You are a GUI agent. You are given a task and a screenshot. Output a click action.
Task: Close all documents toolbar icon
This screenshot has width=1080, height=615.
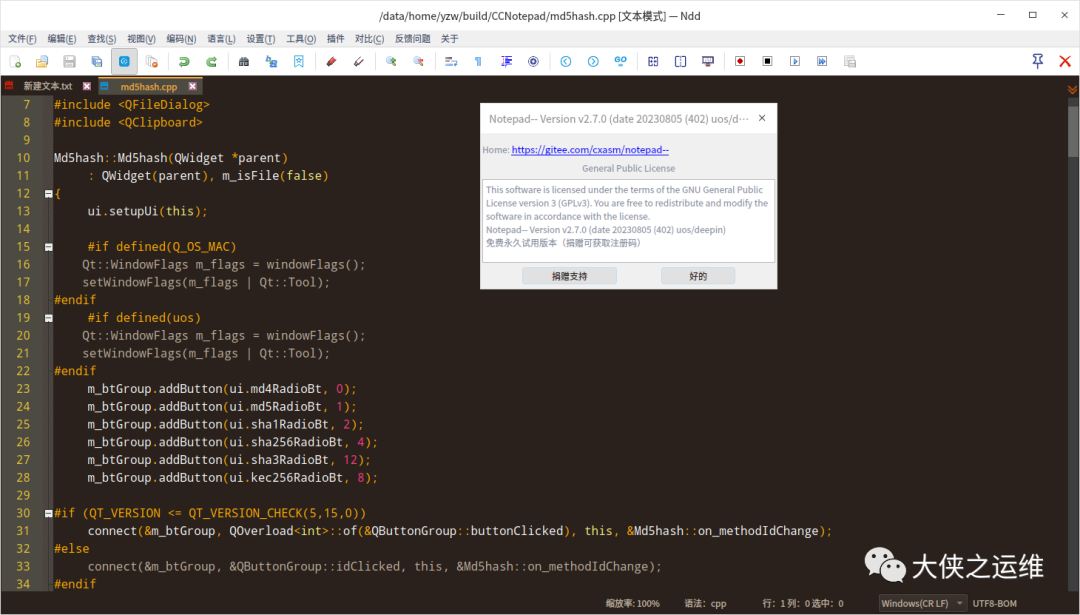(x=152, y=61)
